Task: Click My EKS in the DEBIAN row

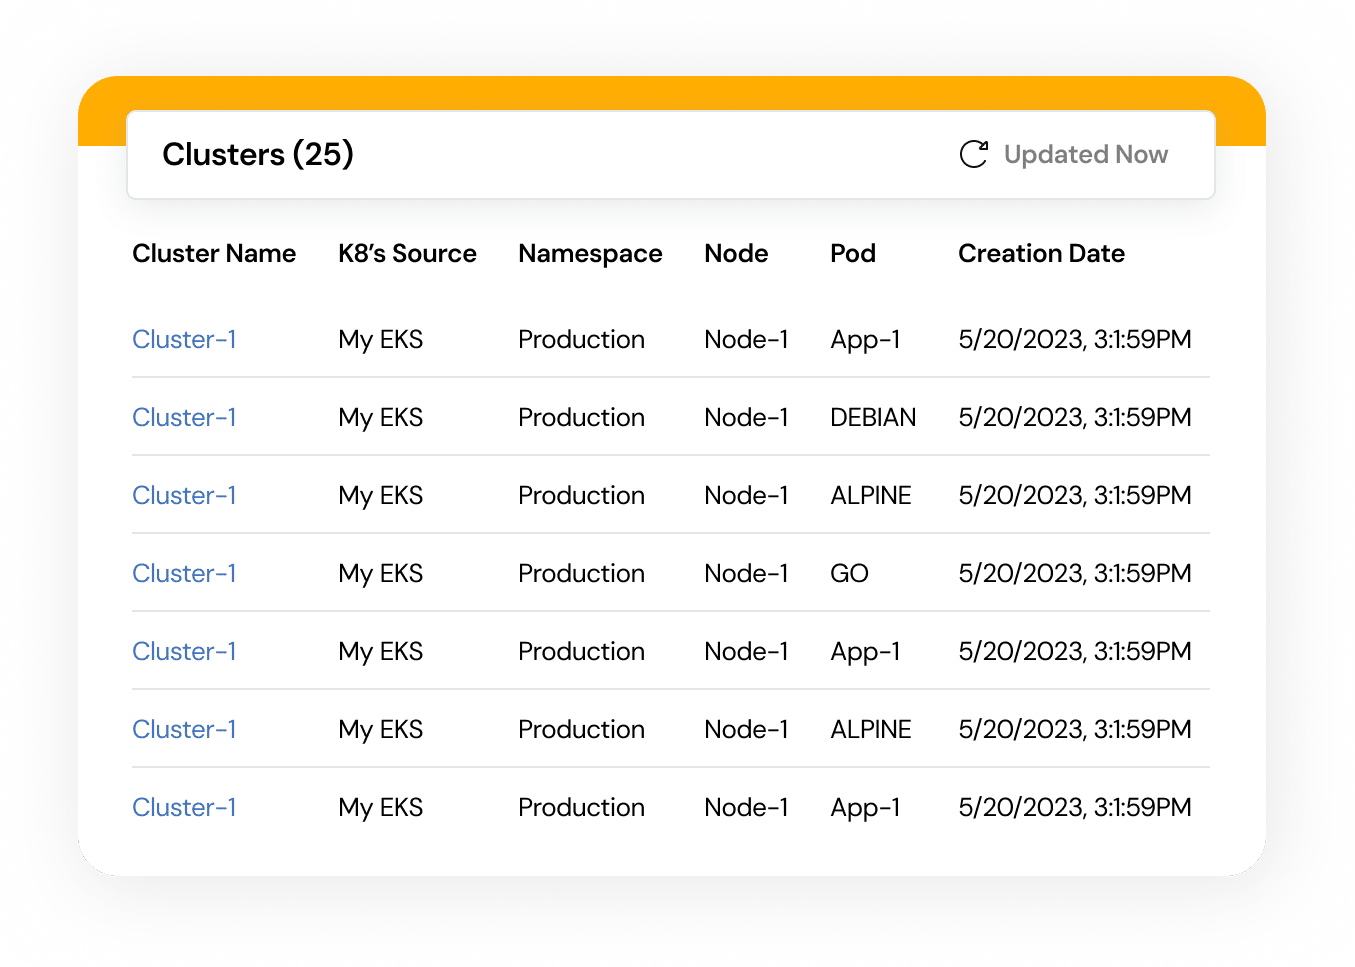Action: pyautogui.click(x=380, y=417)
